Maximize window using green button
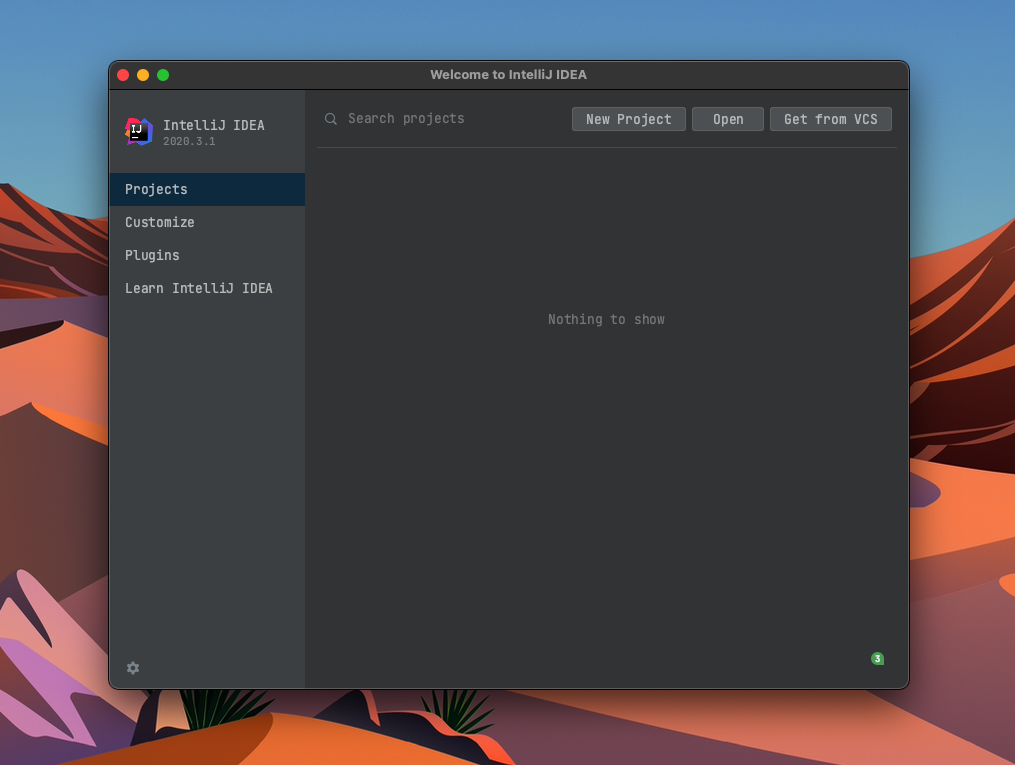1015x765 pixels. 163,75
